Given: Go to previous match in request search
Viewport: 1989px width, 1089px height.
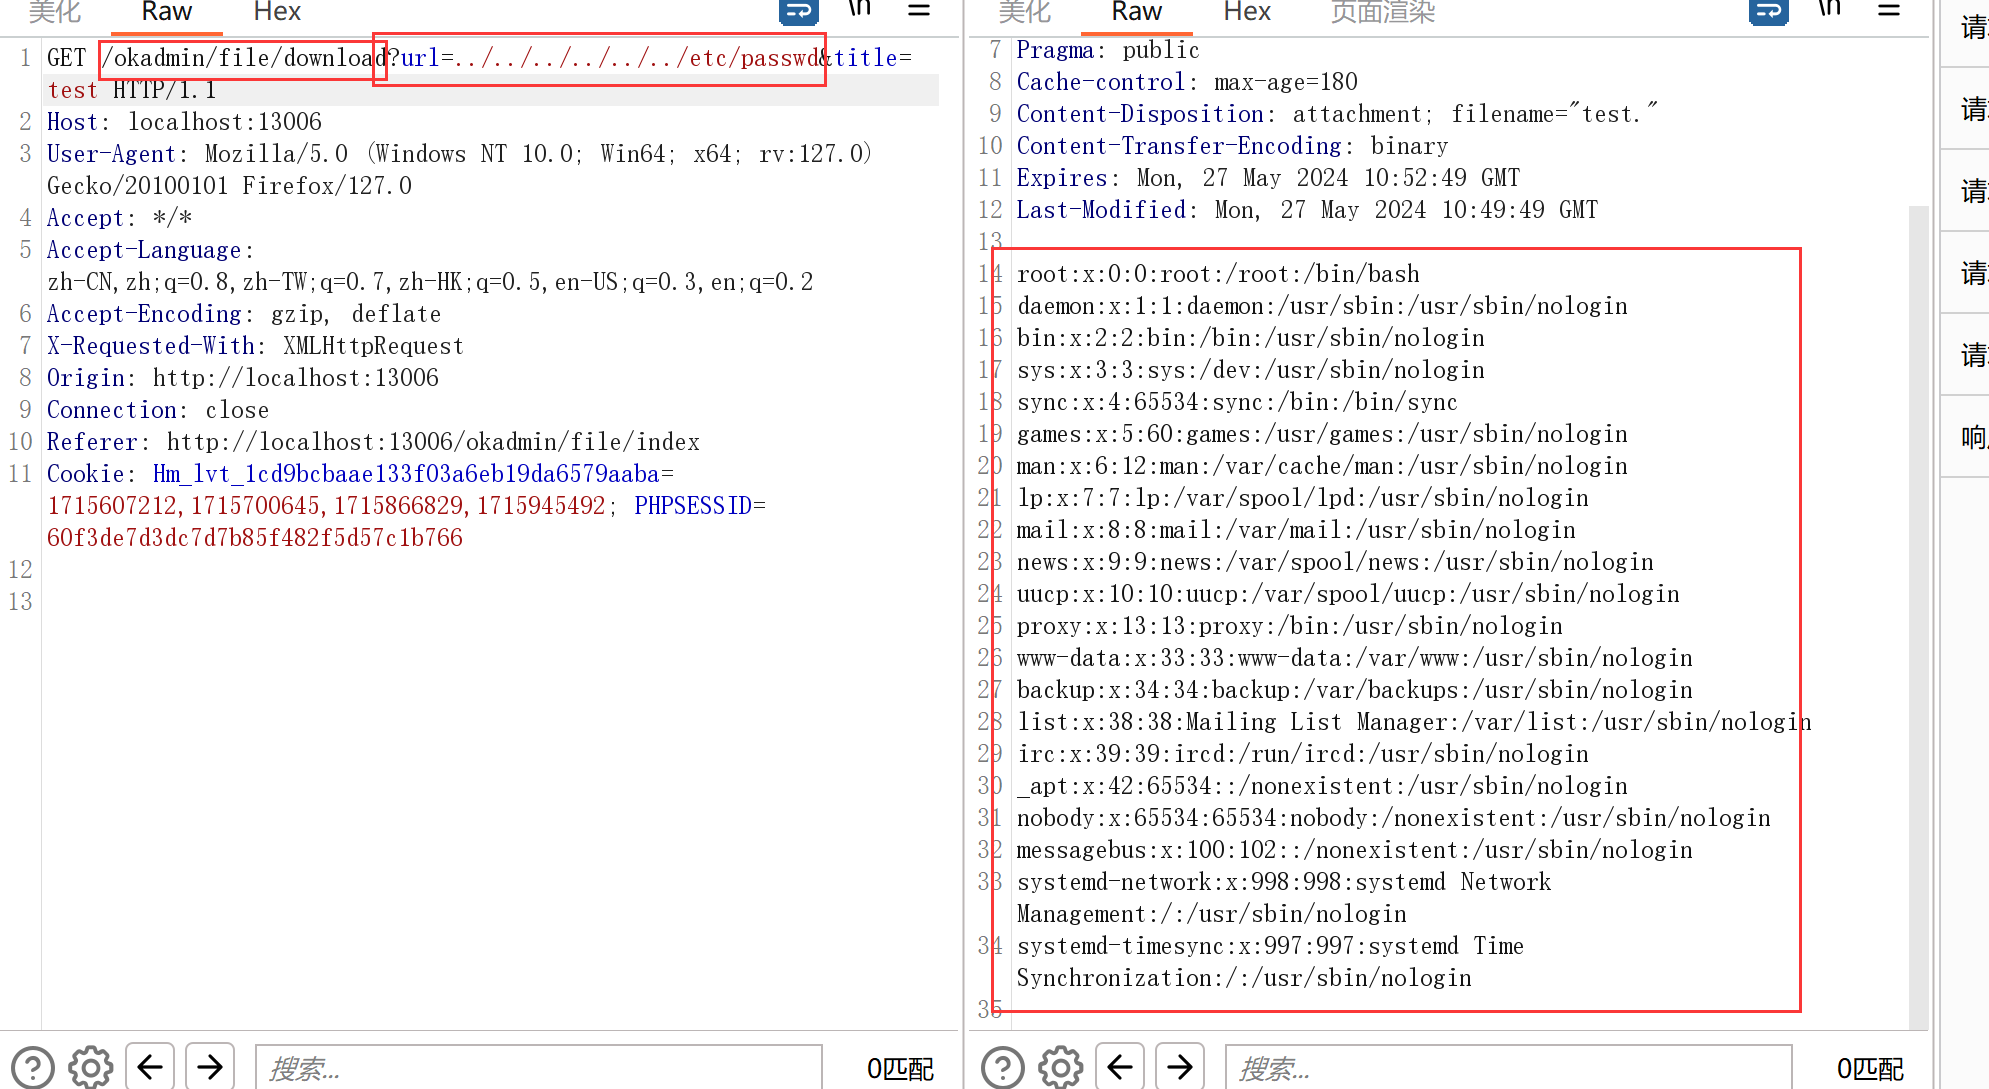Looking at the screenshot, I should 150,1067.
